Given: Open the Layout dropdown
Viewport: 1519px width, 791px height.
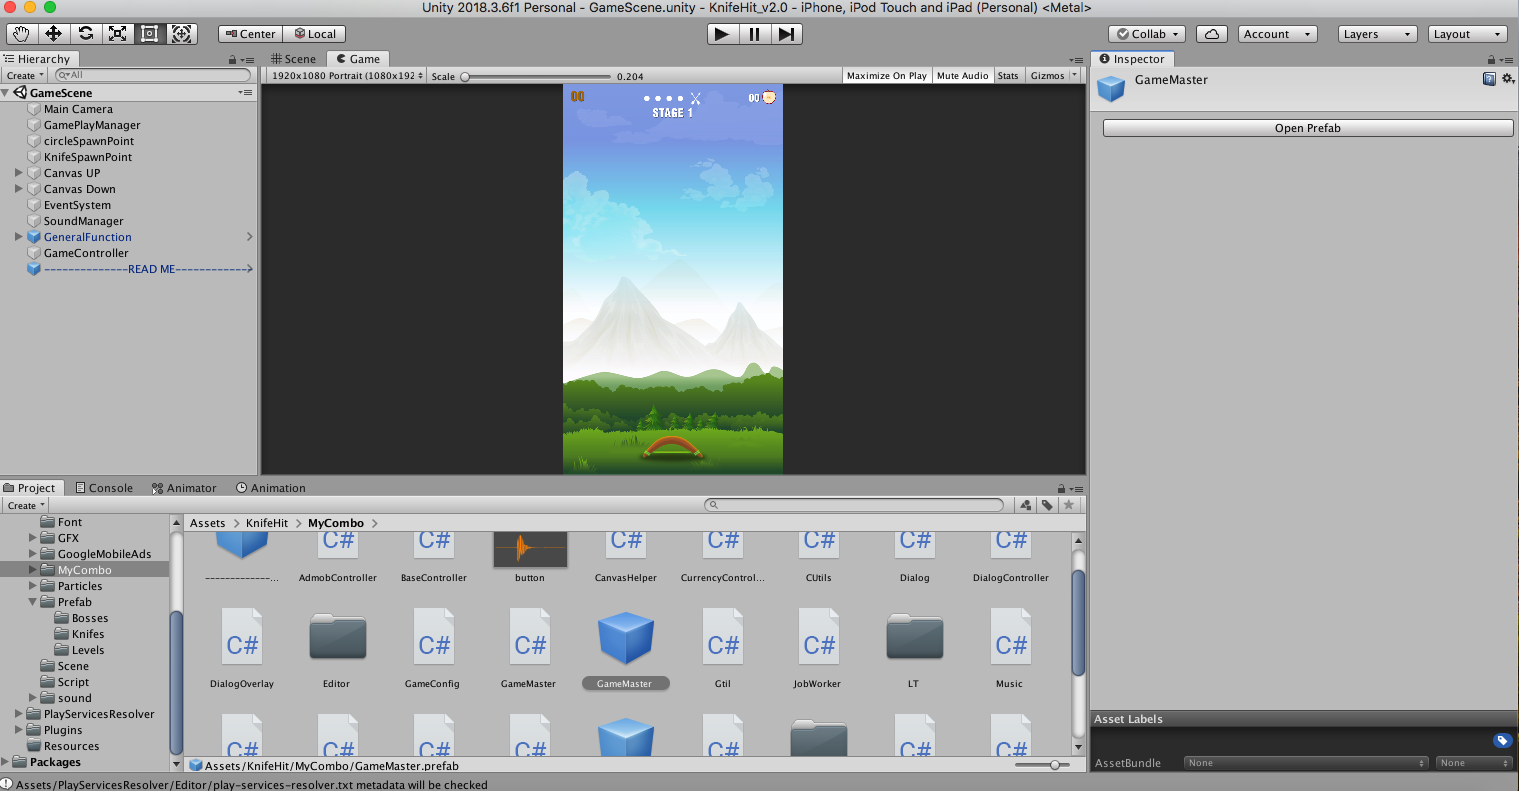Looking at the screenshot, I should click(x=1466, y=33).
